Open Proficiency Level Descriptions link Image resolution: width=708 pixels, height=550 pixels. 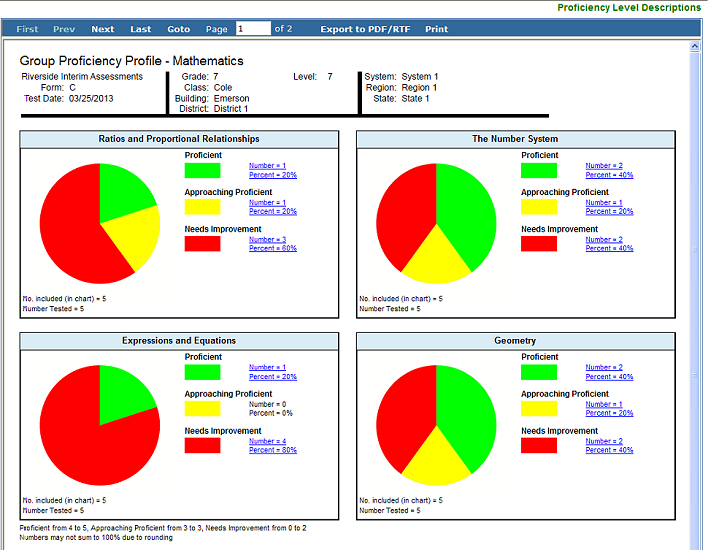[629, 8]
